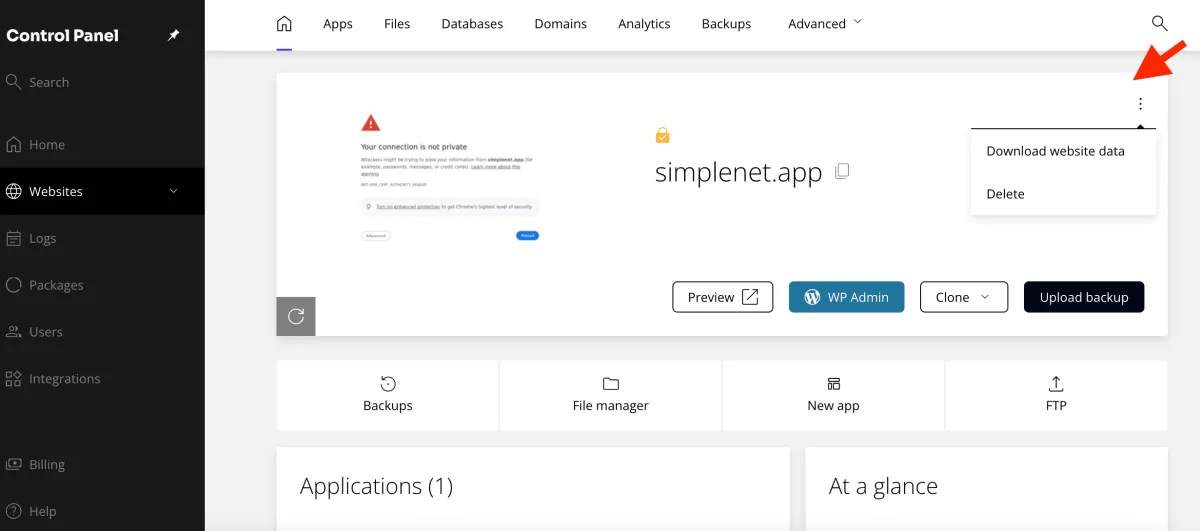Viewport: 1200px width, 531px height.
Task: Click the SSL padlock icon above domain
Action: pos(662,135)
